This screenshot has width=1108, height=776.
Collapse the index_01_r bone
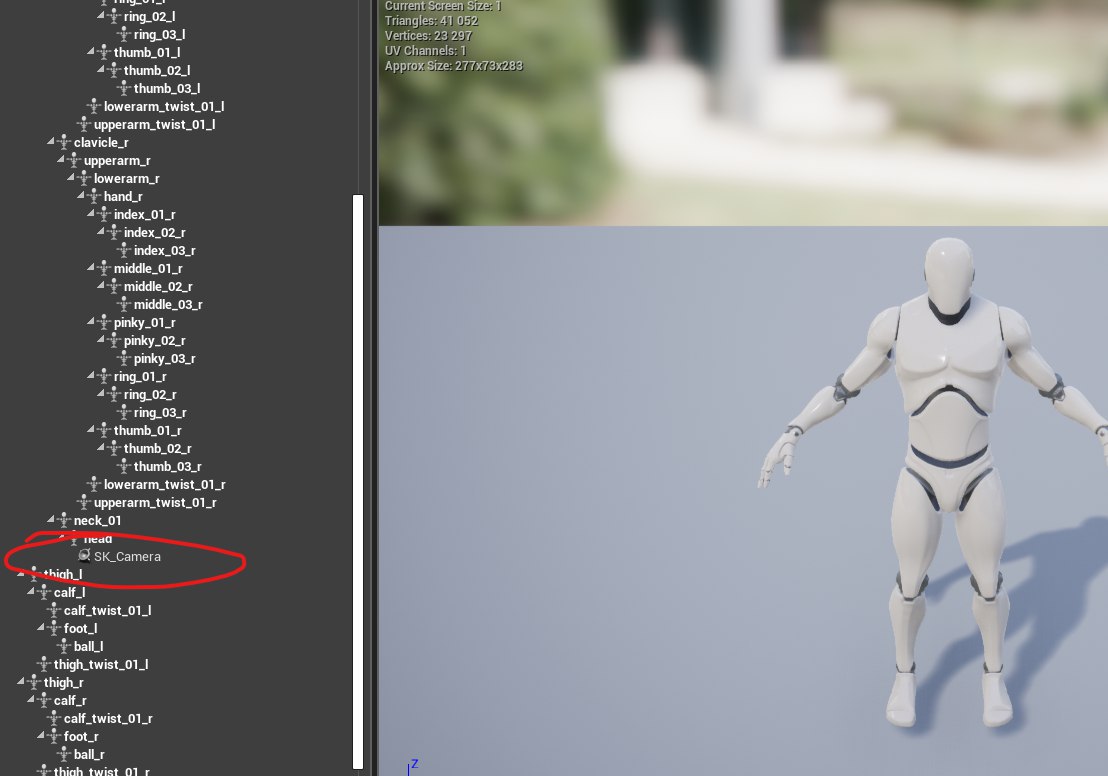point(90,213)
